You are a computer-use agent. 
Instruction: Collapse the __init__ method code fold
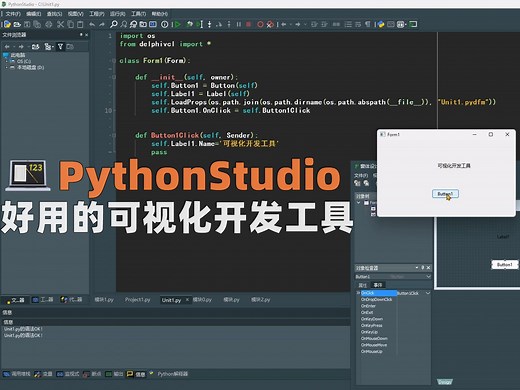[x=113, y=77]
